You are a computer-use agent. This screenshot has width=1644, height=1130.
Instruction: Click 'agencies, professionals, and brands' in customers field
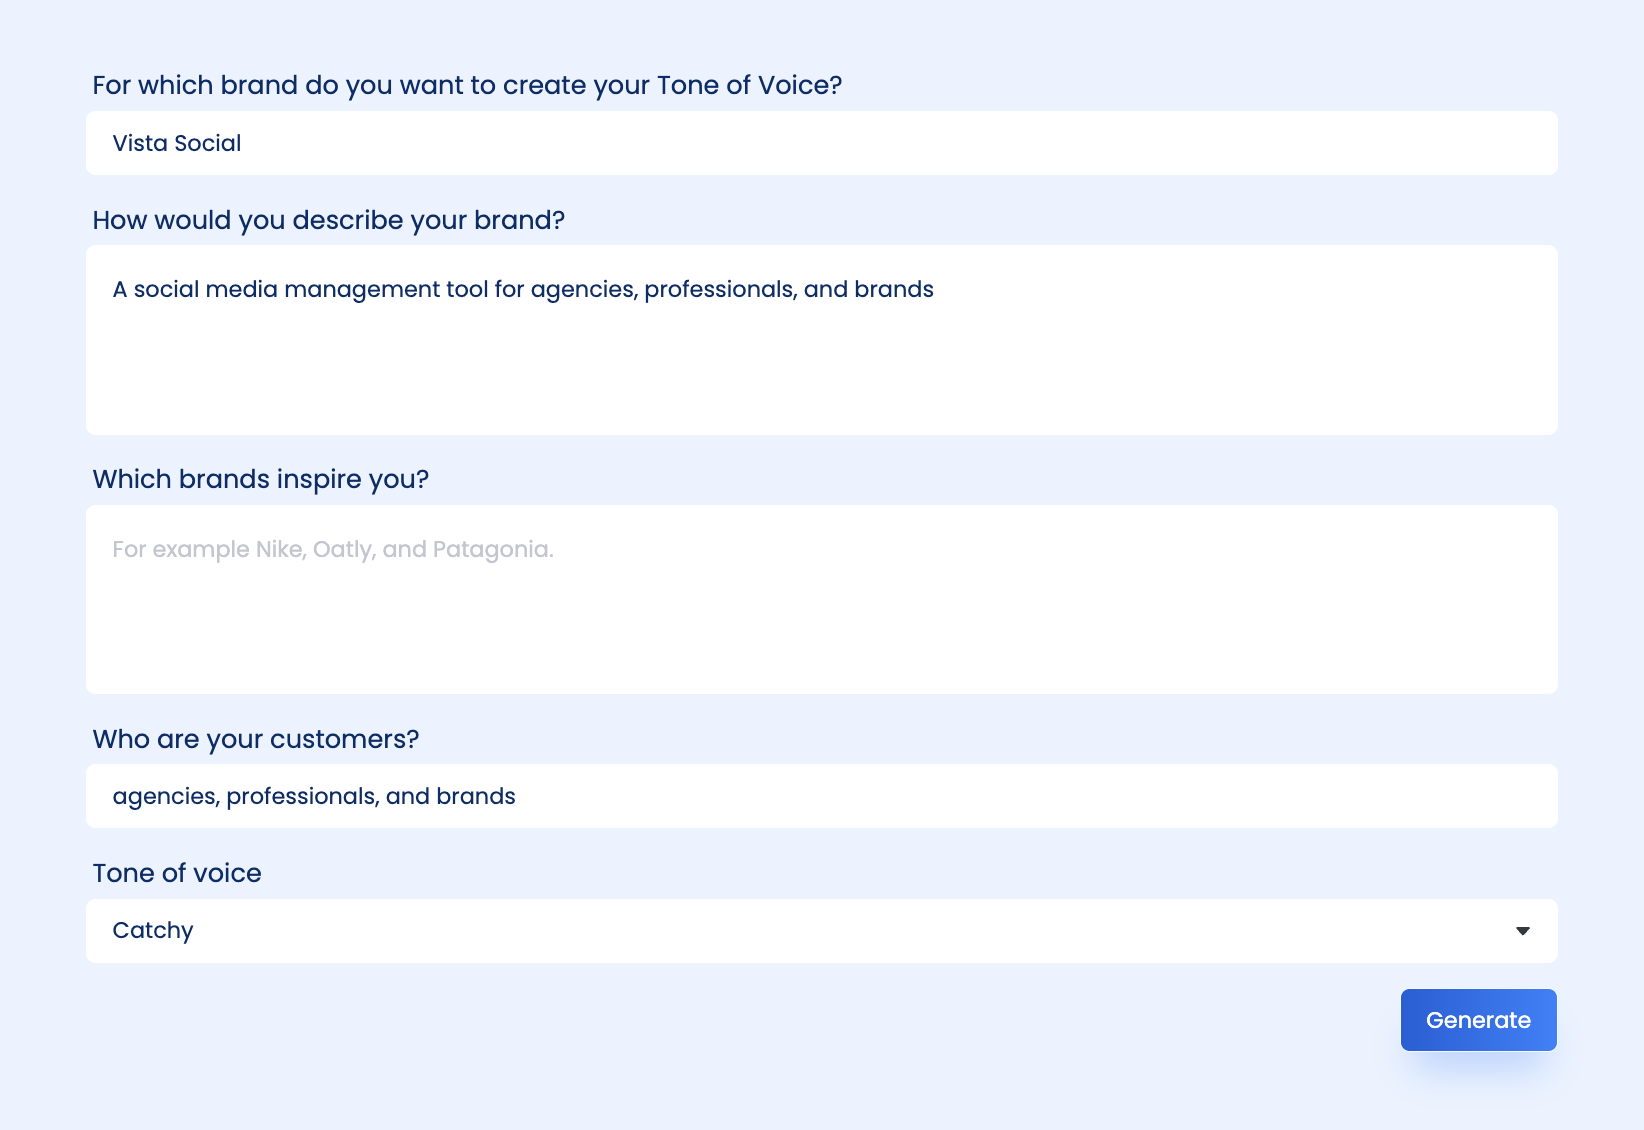tap(314, 796)
